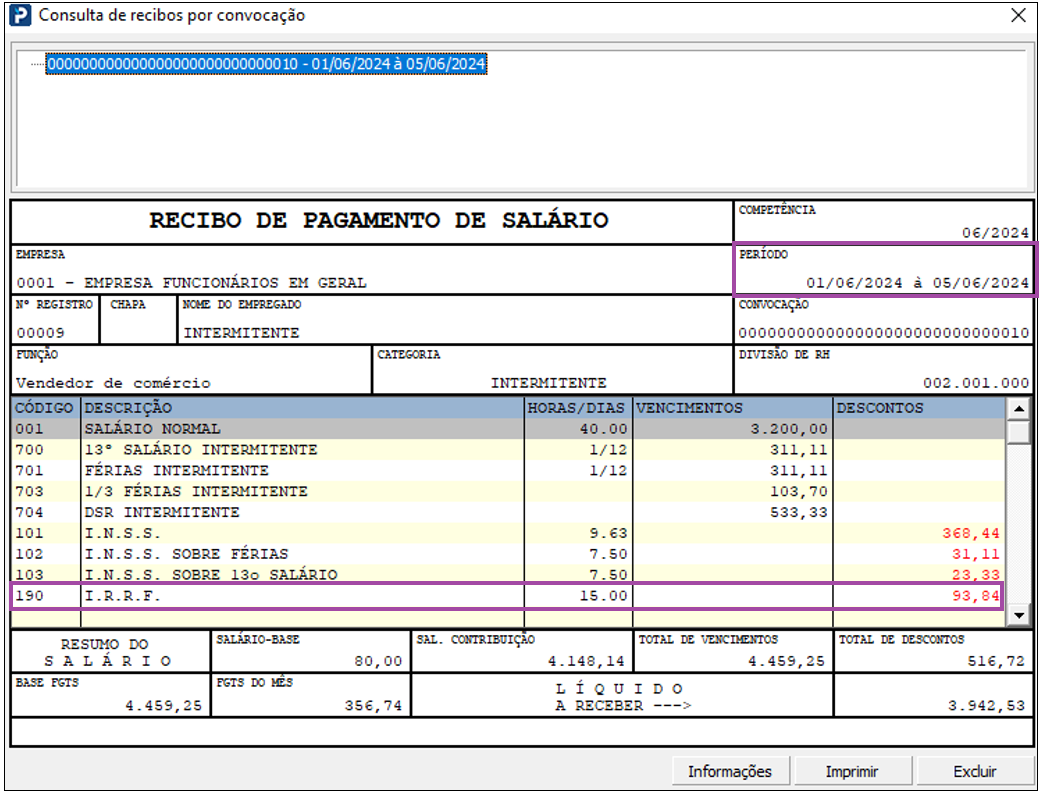Click the VENCIMENTOS column header
1042x795 pixels.
pyautogui.click(x=732, y=407)
